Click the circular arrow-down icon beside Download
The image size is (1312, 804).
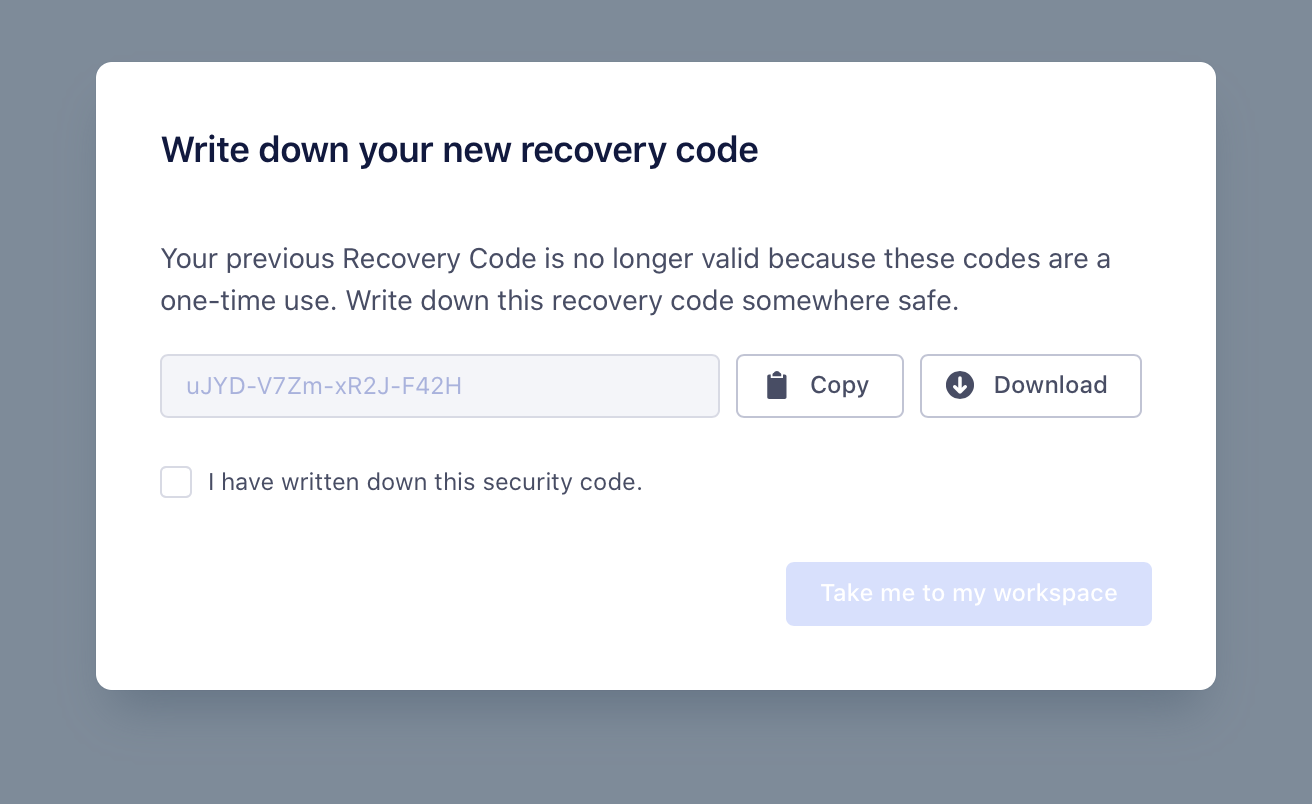pyautogui.click(x=960, y=385)
